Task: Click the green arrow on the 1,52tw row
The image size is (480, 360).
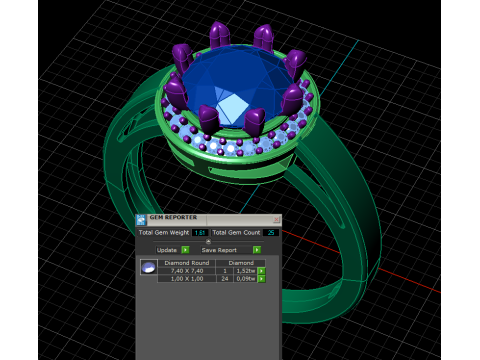Action: point(262,271)
